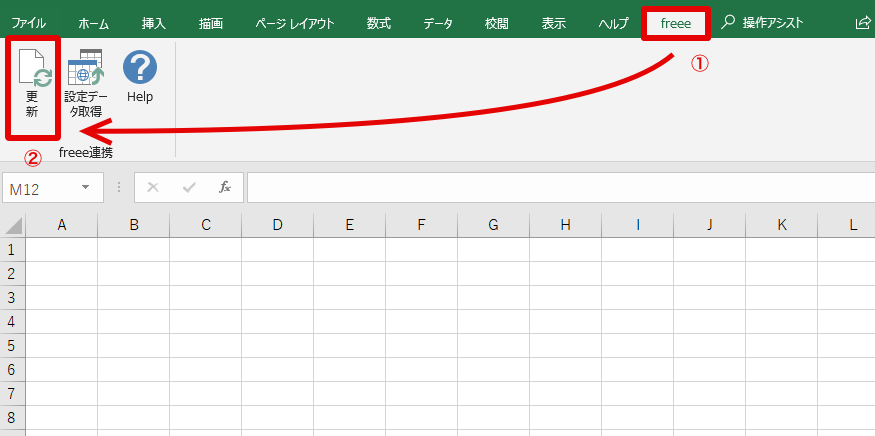The image size is (875, 436).
Task: Click cell A1
Action: (x=61, y=250)
